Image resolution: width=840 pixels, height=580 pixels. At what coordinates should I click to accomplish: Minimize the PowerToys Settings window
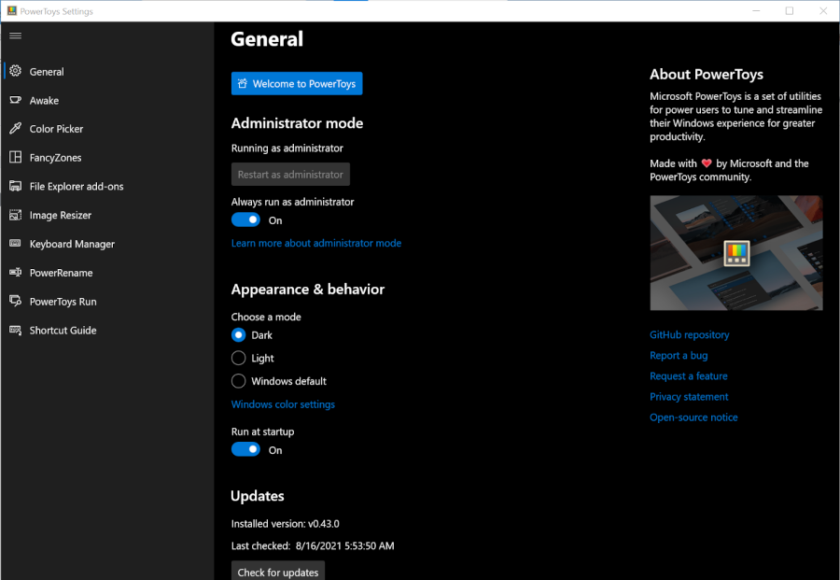click(x=756, y=11)
